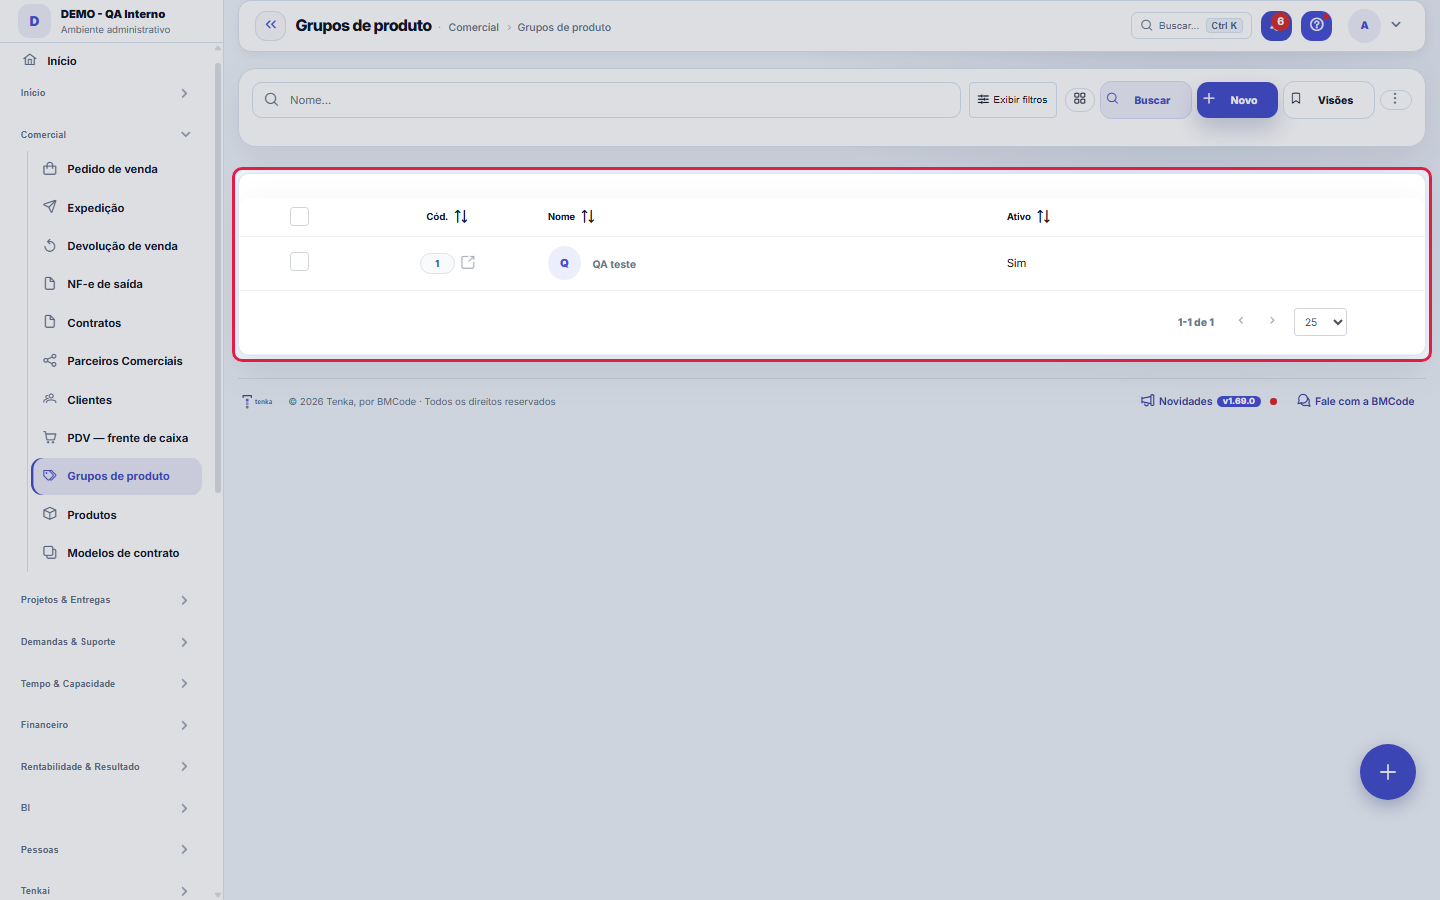
Task: Click the Buscar button
Action: (1146, 100)
